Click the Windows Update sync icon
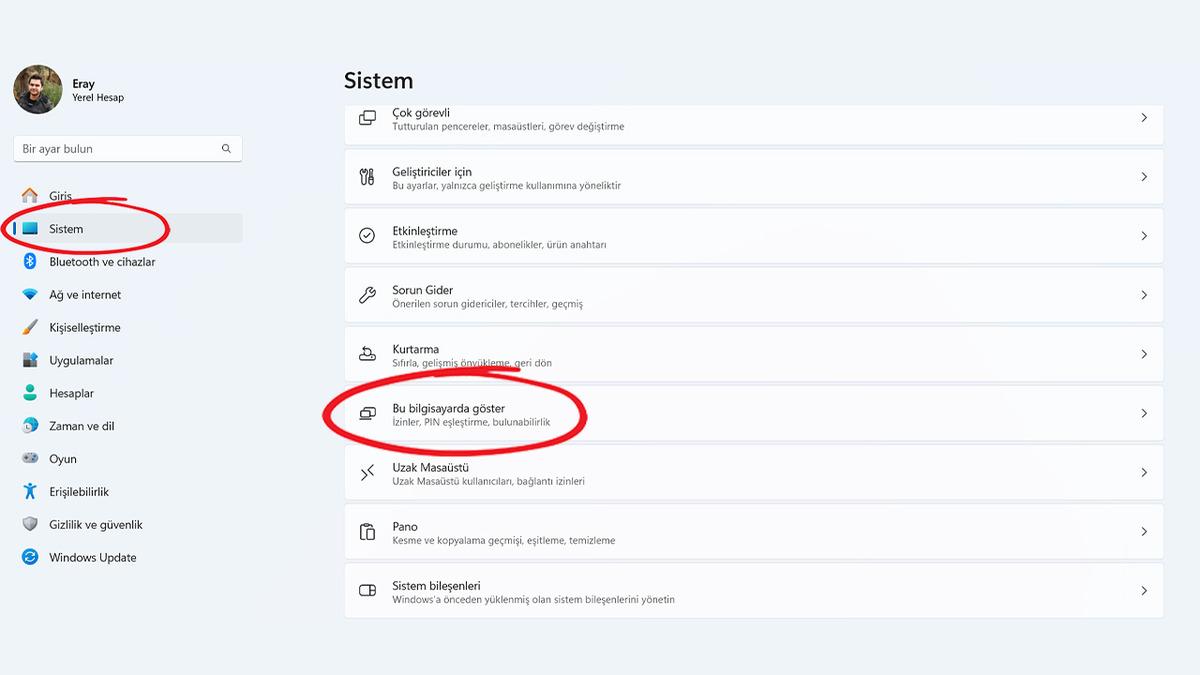 click(x=30, y=558)
